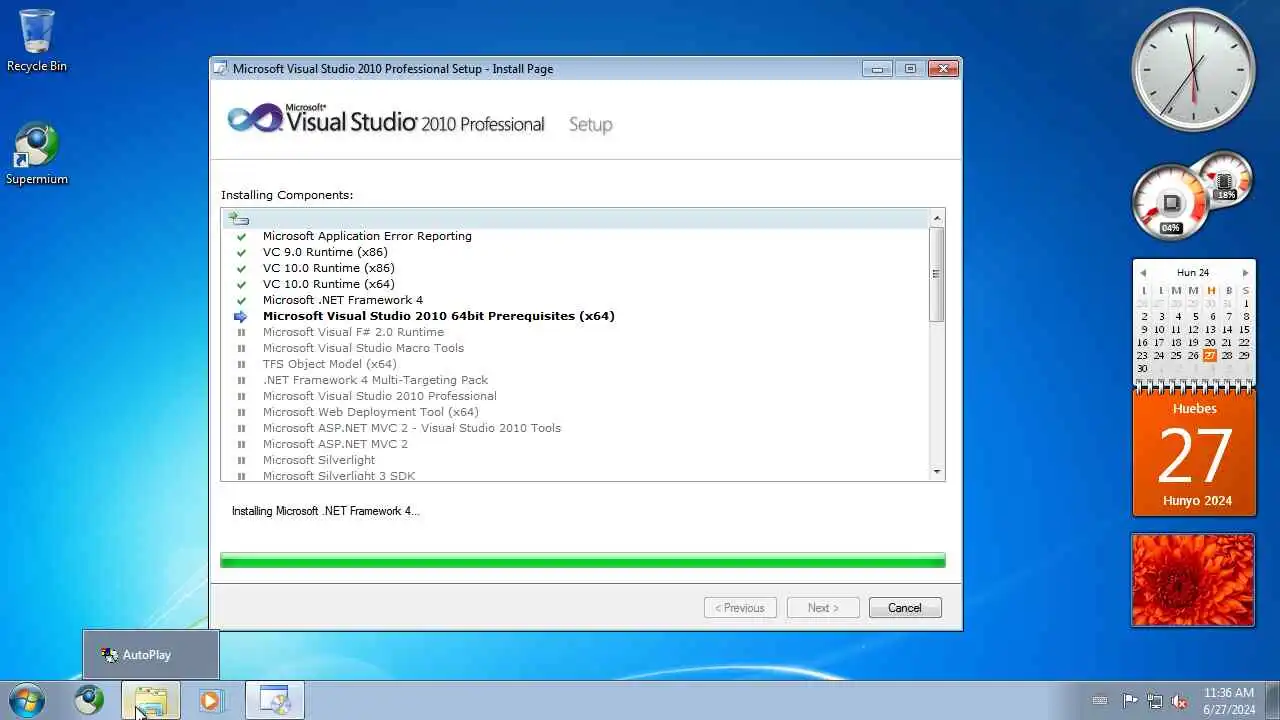Click the CPU meter gadget
This screenshot has width=1280, height=720.
1171,204
